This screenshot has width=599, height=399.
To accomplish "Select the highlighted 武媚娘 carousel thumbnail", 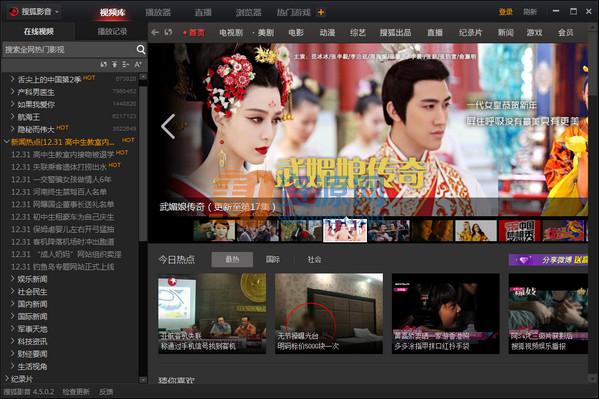I will pyautogui.click(x=345, y=230).
